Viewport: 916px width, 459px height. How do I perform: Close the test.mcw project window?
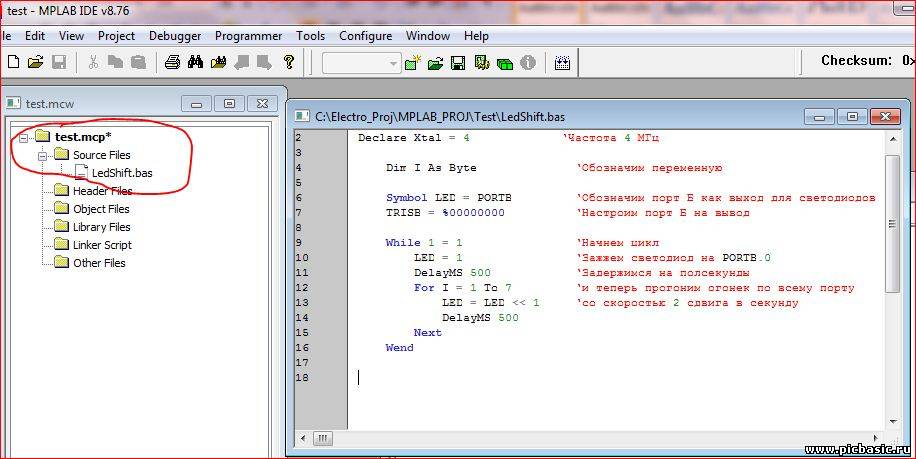(x=262, y=104)
